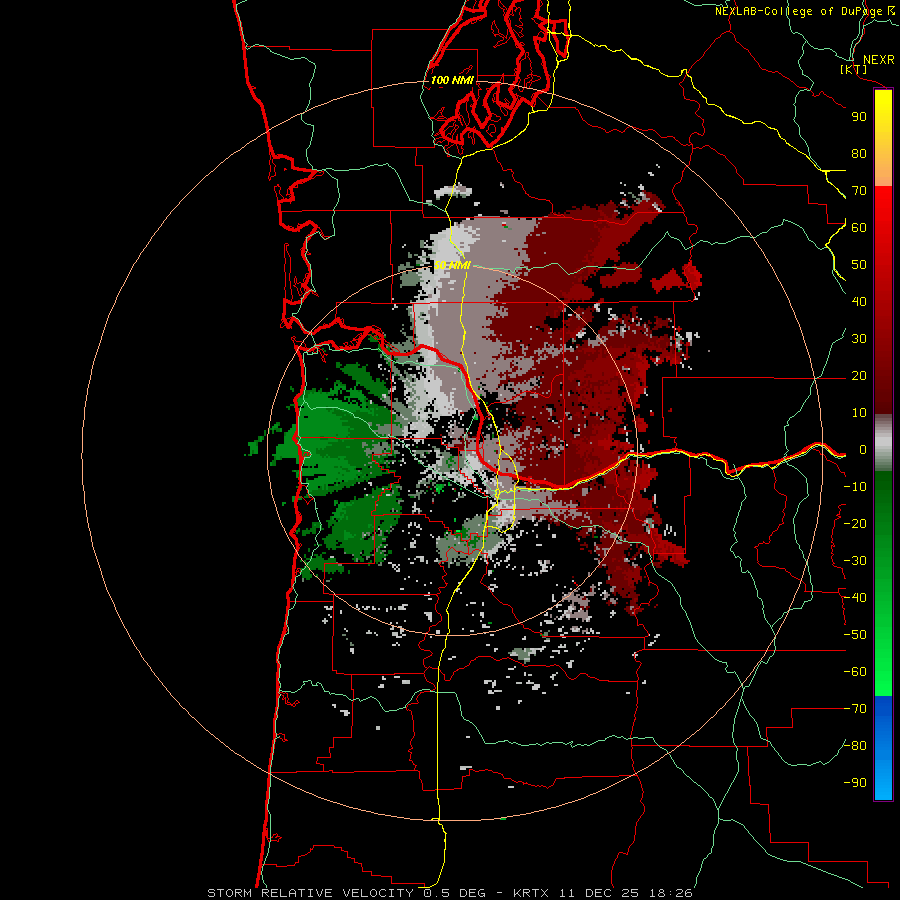Viewport: 900px width, 900px height.
Task: Click the blue segment at the color bar bottom
Action: click(883, 747)
